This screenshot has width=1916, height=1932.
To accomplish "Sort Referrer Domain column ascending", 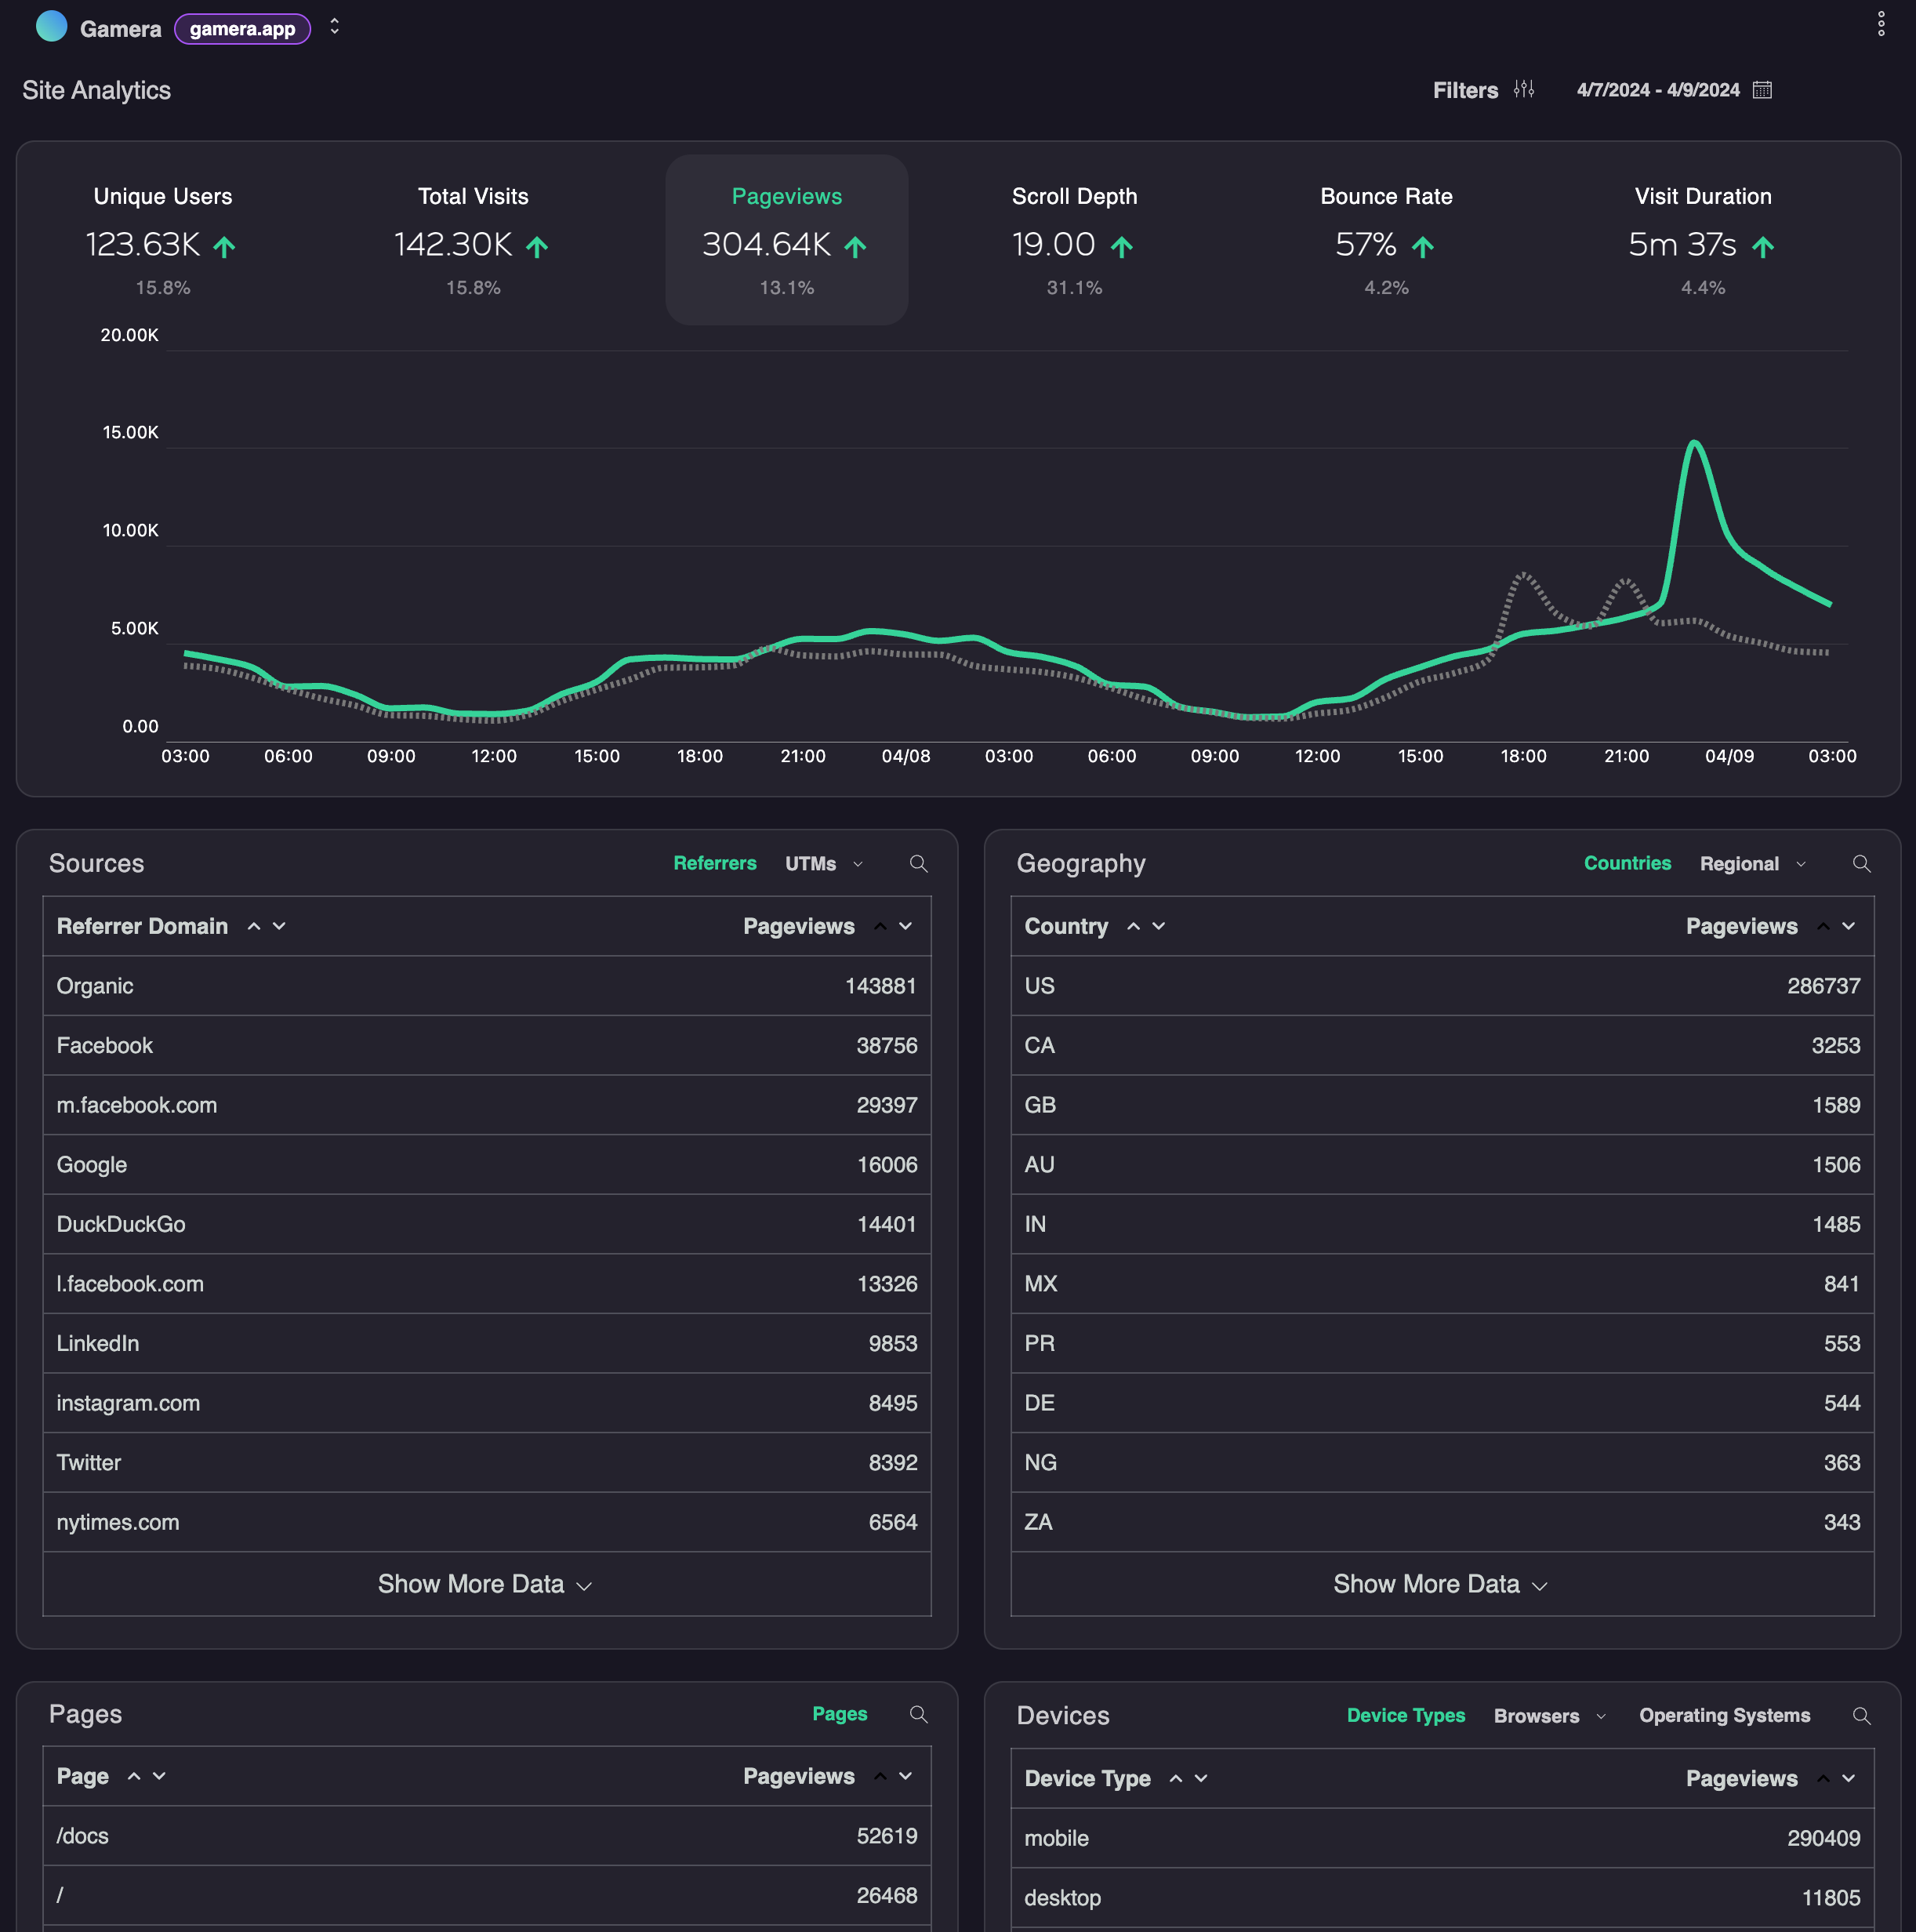I will [x=254, y=927].
